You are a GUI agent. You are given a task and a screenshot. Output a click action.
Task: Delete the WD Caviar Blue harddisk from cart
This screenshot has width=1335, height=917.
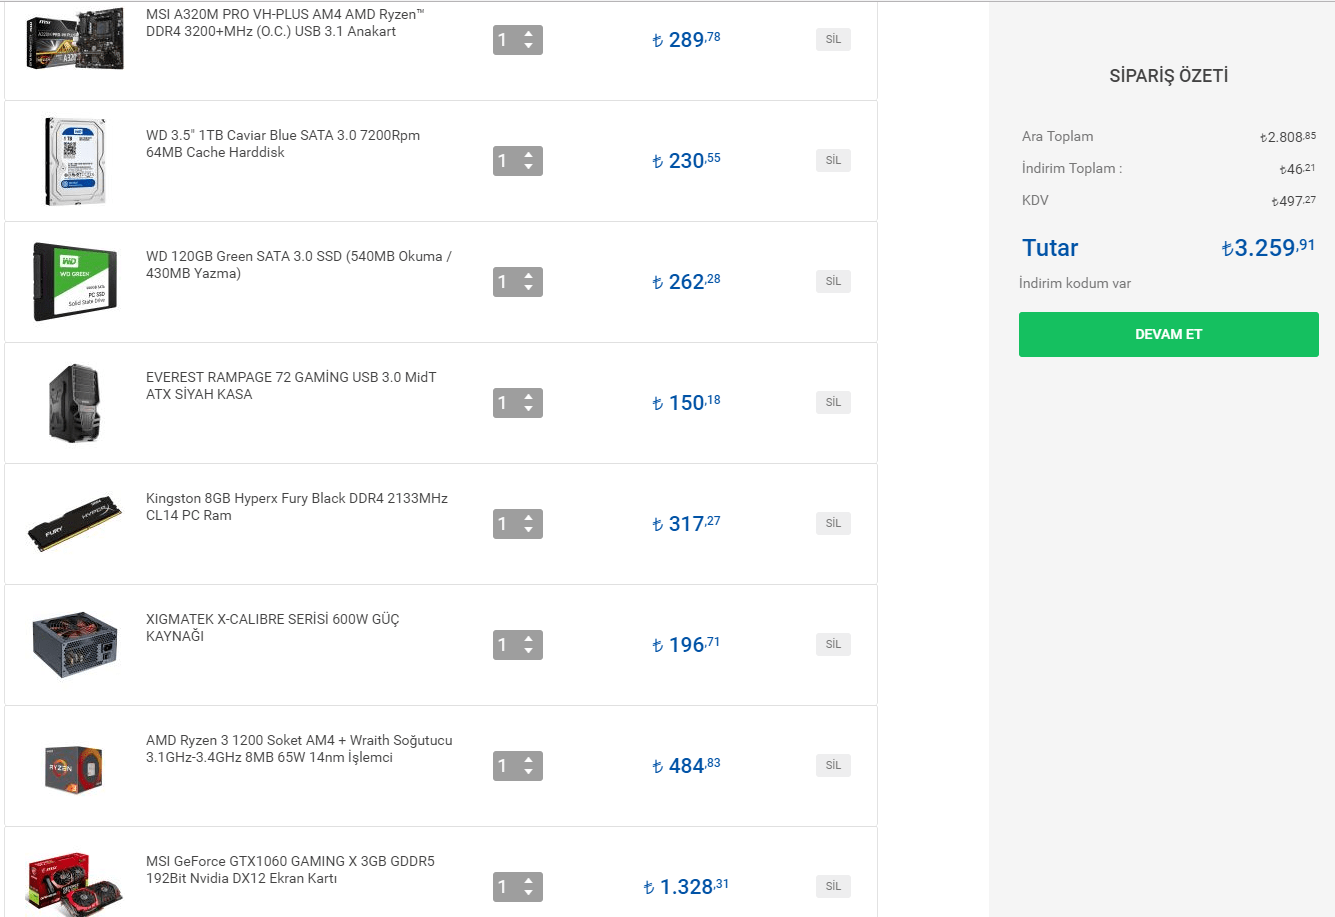point(833,160)
